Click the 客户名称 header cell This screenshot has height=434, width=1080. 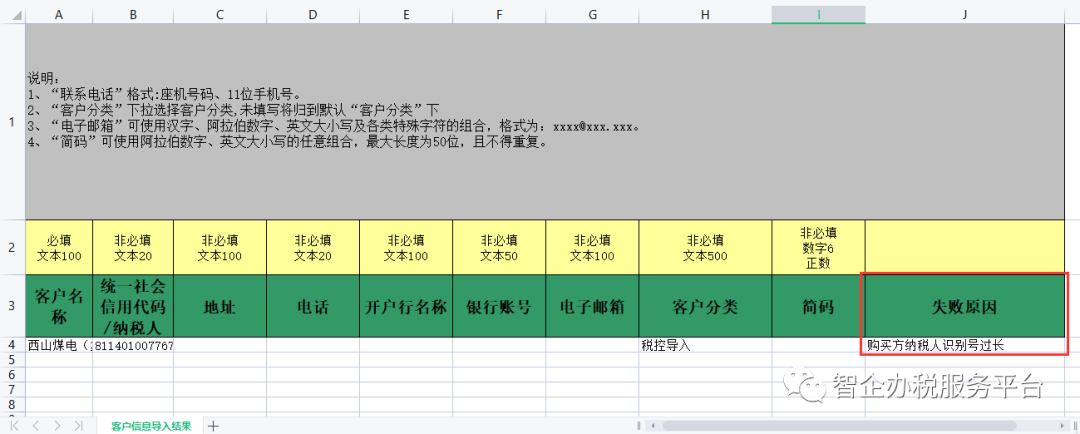click(x=59, y=306)
